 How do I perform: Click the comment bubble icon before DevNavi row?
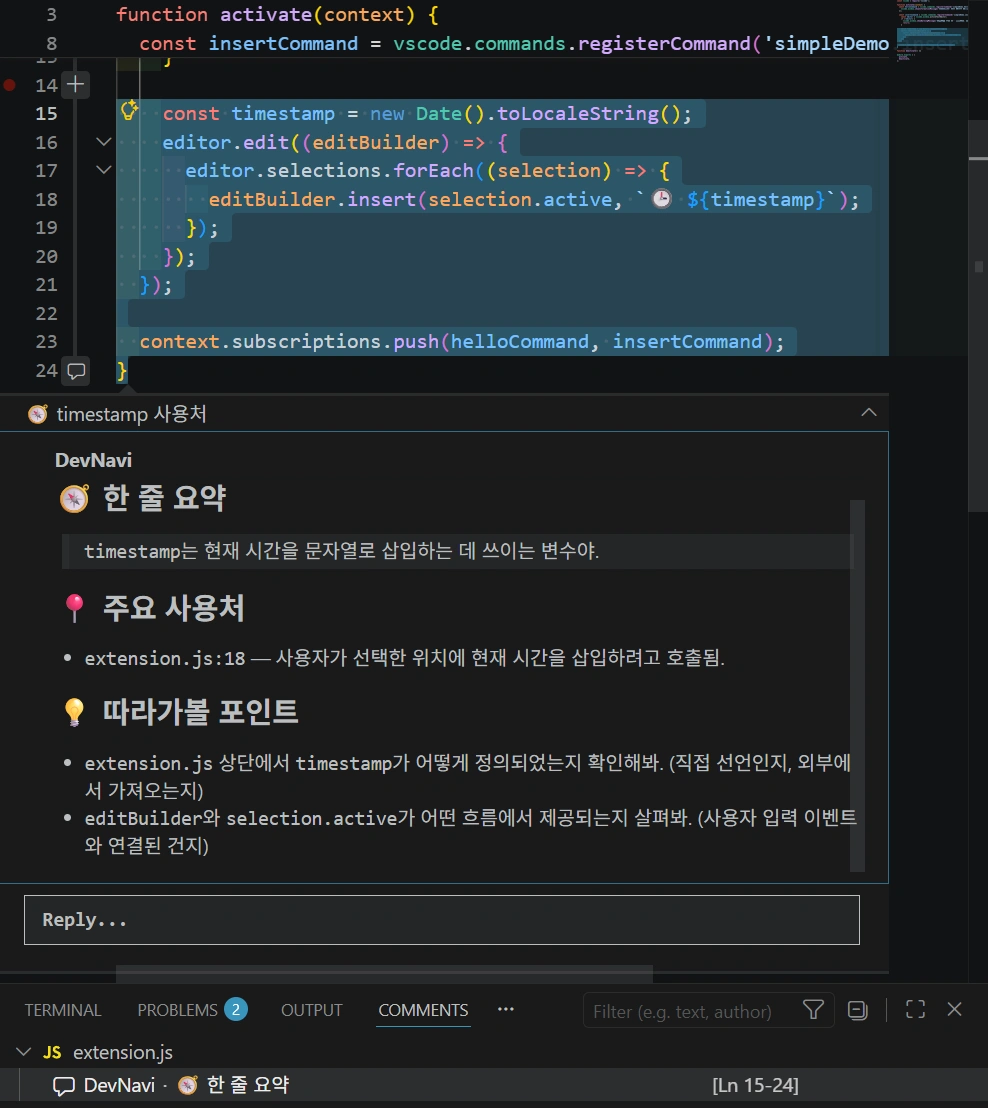point(64,1085)
